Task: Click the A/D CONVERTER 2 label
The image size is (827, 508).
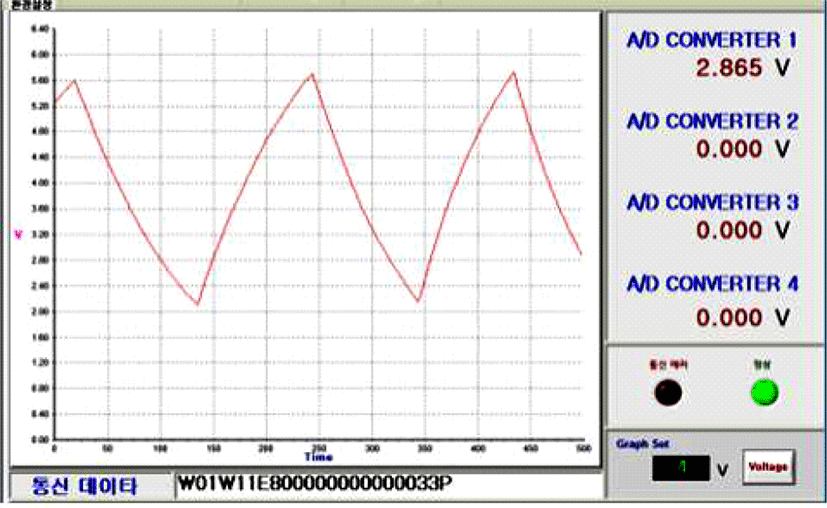Action: click(x=712, y=121)
